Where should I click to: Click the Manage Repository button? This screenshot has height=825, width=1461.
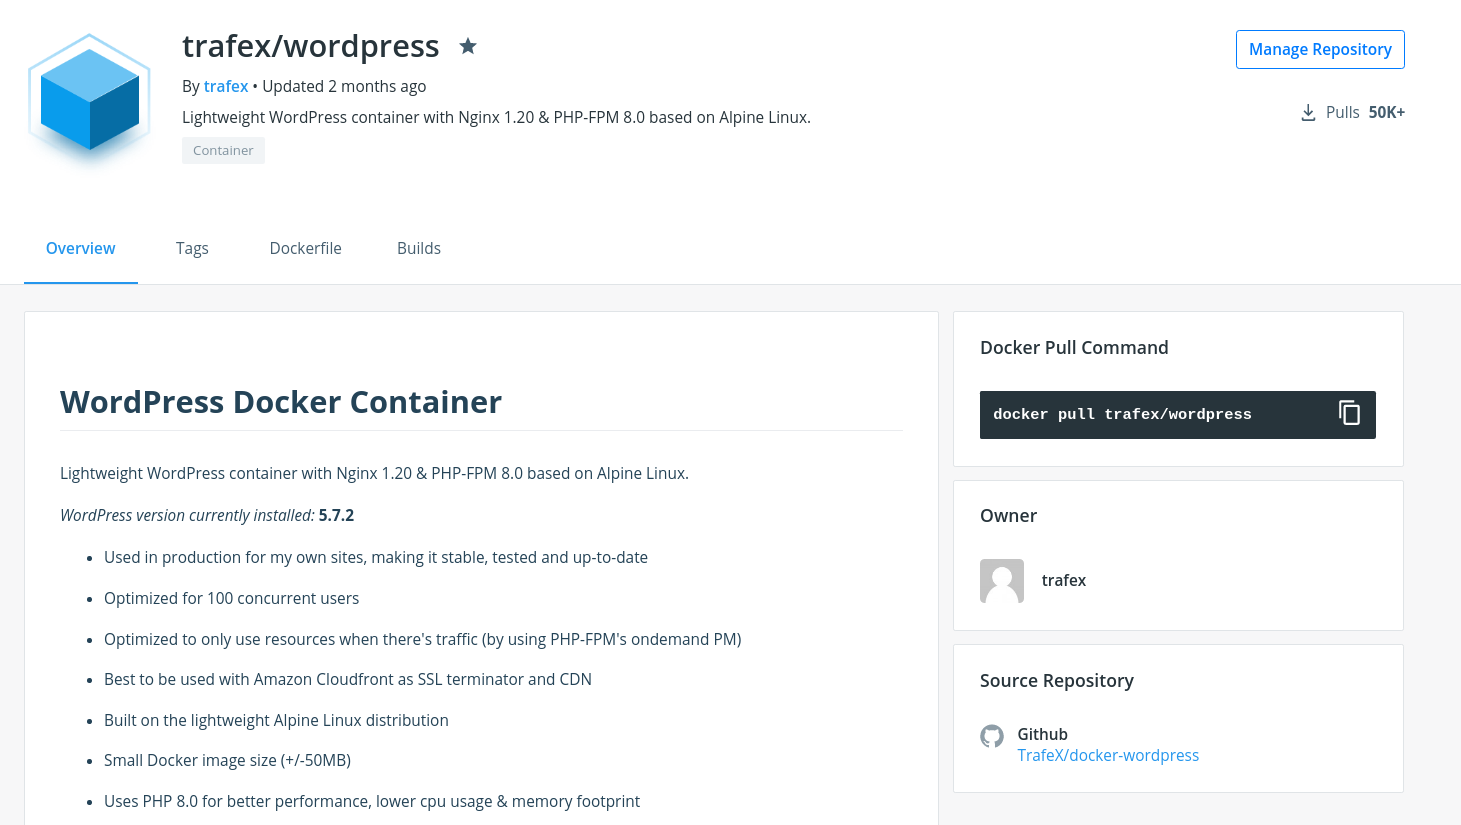(1320, 49)
